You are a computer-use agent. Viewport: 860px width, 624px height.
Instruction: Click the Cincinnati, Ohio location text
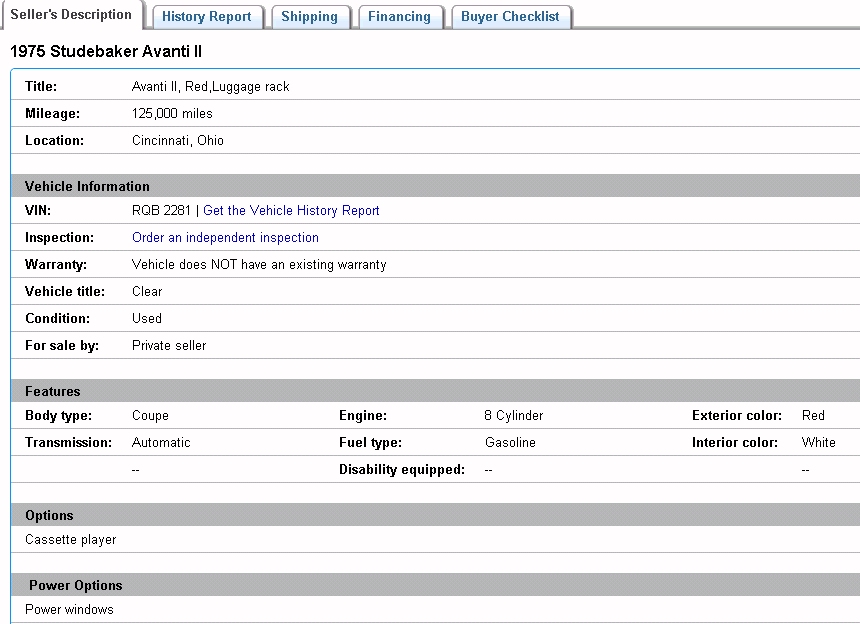point(178,141)
